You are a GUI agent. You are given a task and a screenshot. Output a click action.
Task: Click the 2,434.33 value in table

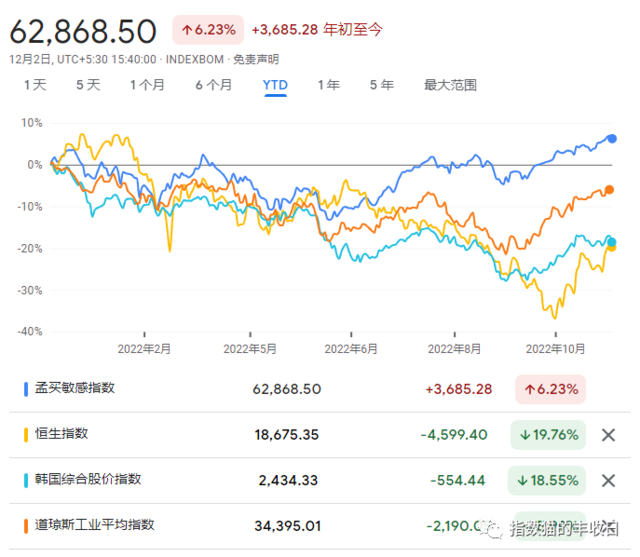288,481
